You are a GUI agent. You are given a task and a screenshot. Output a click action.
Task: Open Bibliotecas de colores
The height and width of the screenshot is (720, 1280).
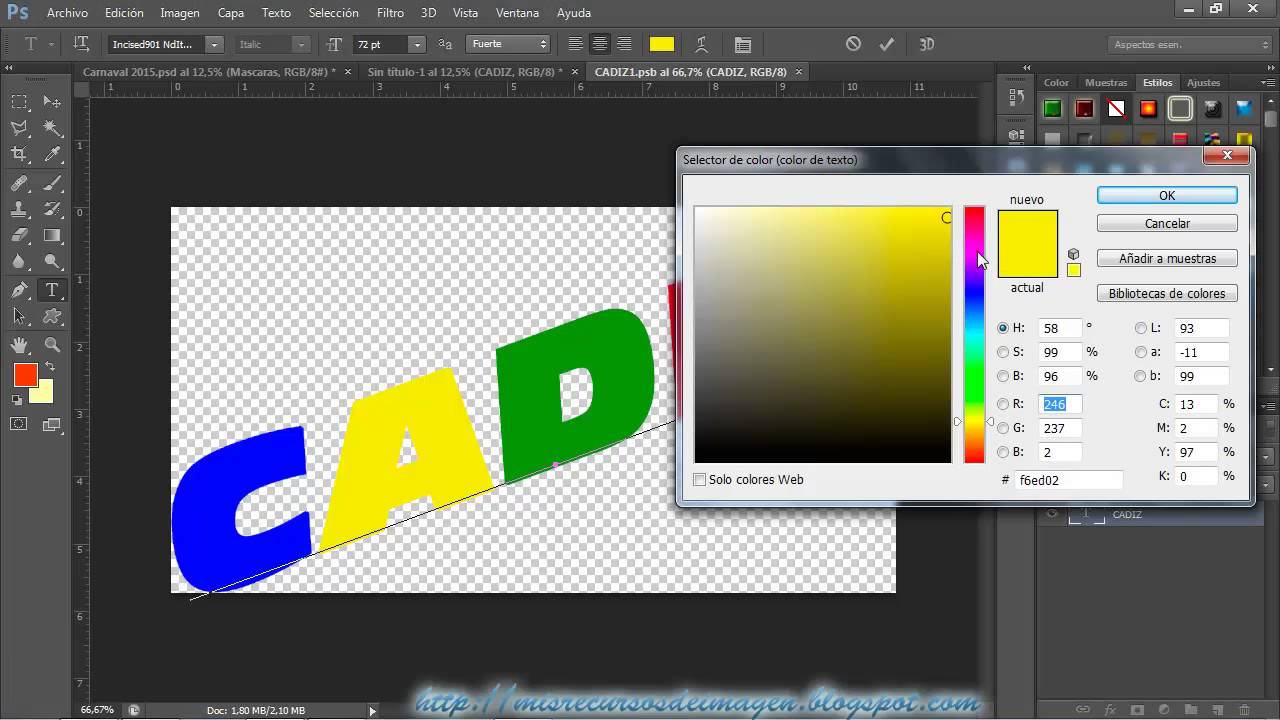click(1167, 293)
